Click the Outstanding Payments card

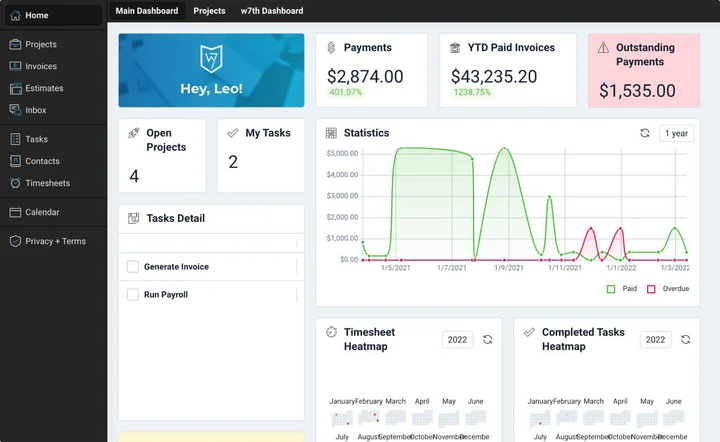pos(644,70)
